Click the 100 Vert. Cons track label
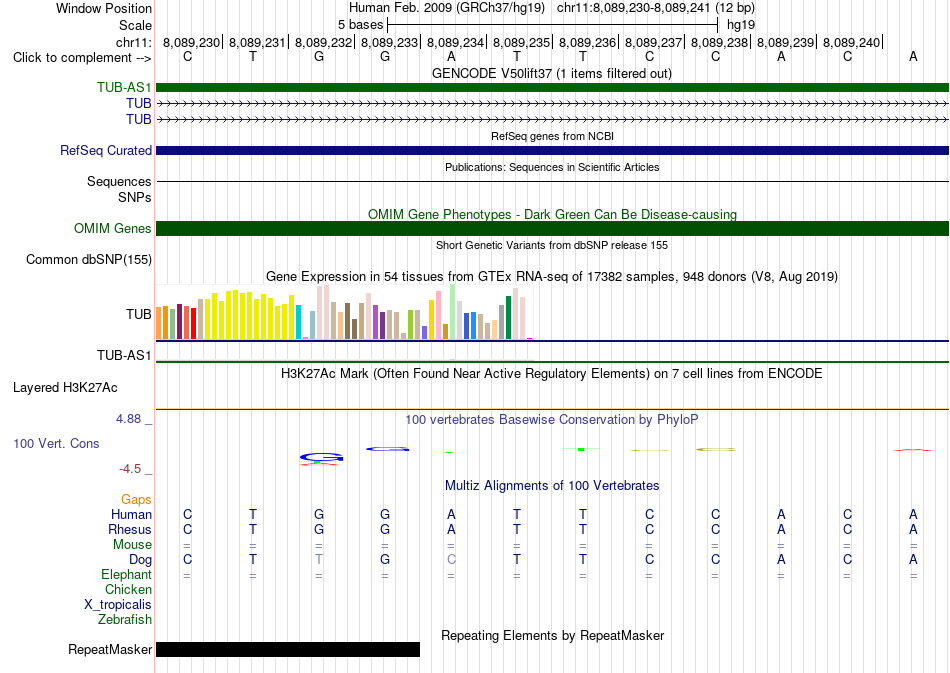950x673 pixels. pyautogui.click(x=56, y=443)
